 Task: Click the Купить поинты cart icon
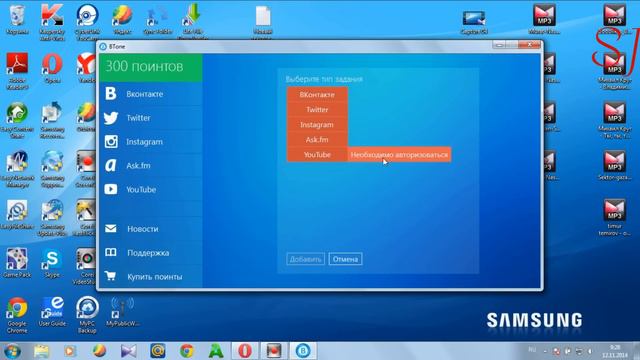pyautogui.click(x=110, y=276)
